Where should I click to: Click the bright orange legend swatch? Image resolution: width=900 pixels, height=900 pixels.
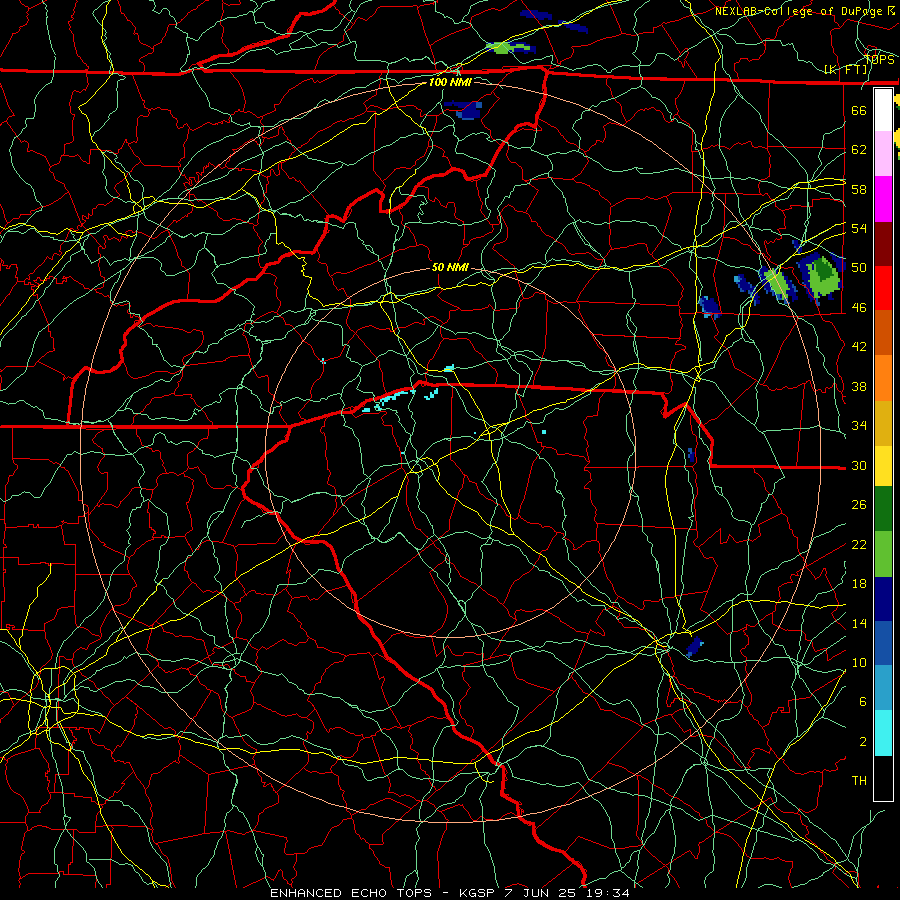pyautogui.click(x=883, y=378)
